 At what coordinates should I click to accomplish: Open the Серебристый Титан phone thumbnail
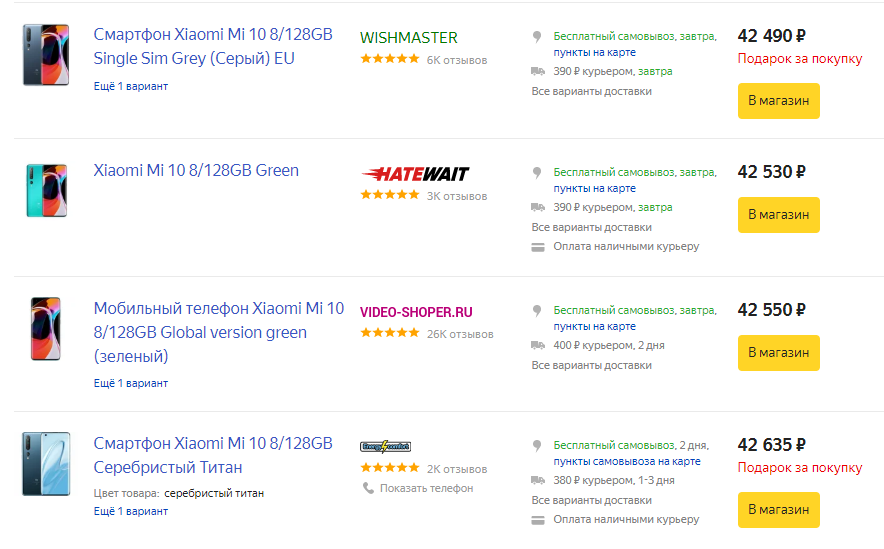pyautogui.click(x=46, y=464)
